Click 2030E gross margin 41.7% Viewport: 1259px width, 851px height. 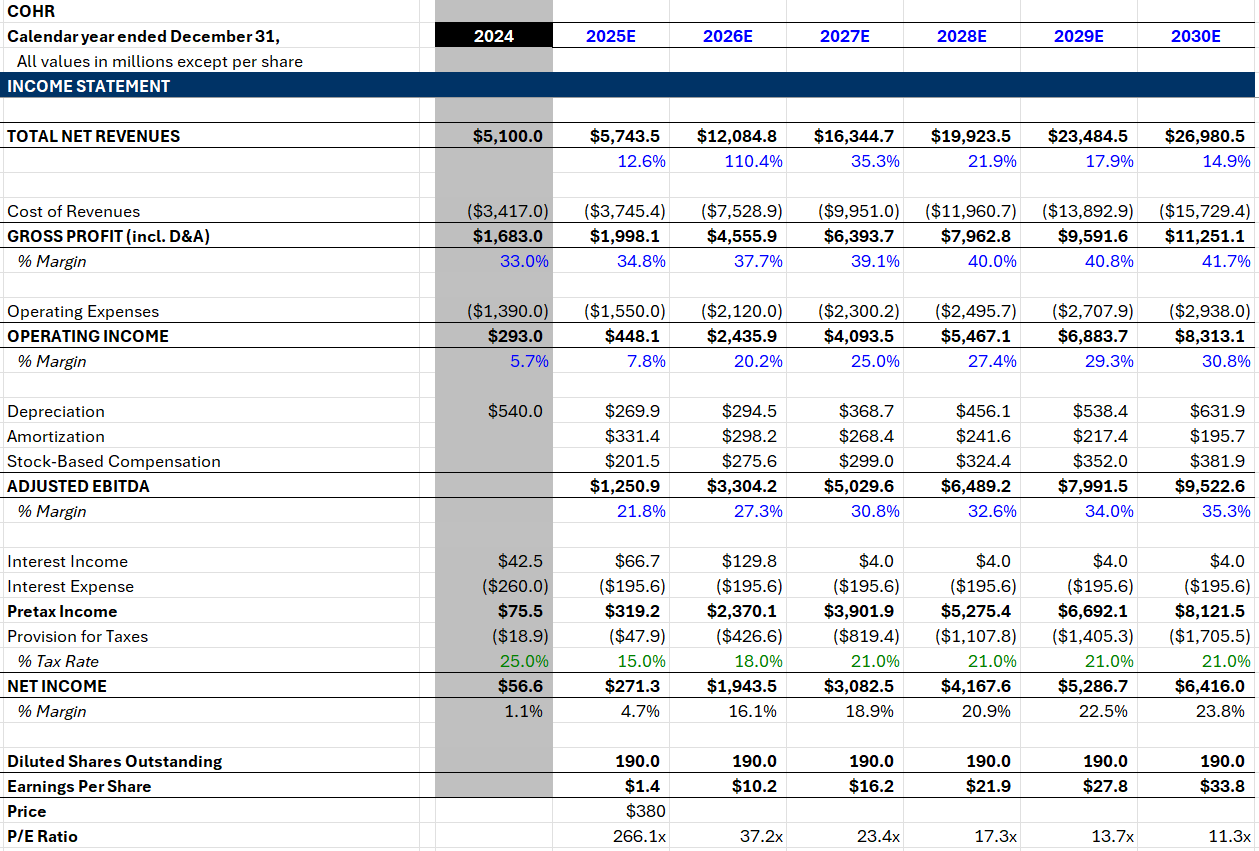1226,261
